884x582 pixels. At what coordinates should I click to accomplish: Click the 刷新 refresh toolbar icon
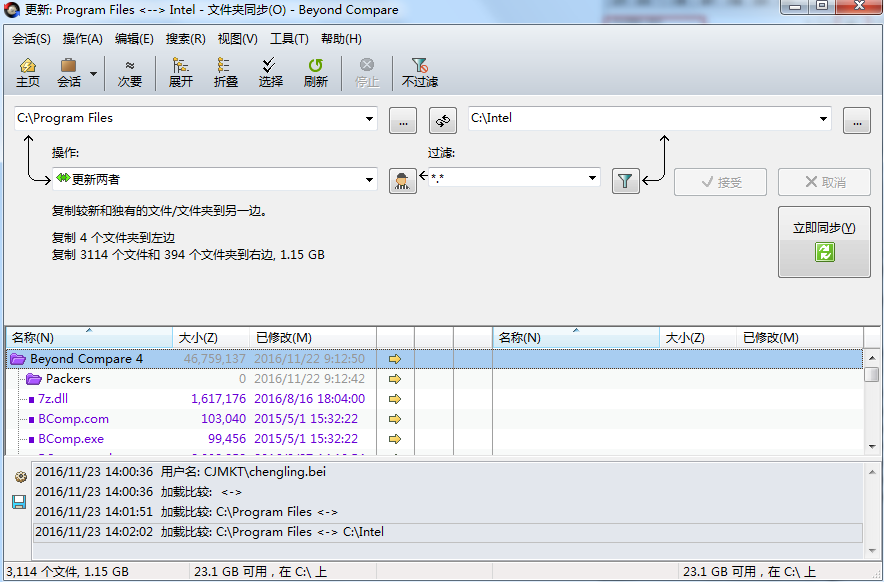coord(315,70)
